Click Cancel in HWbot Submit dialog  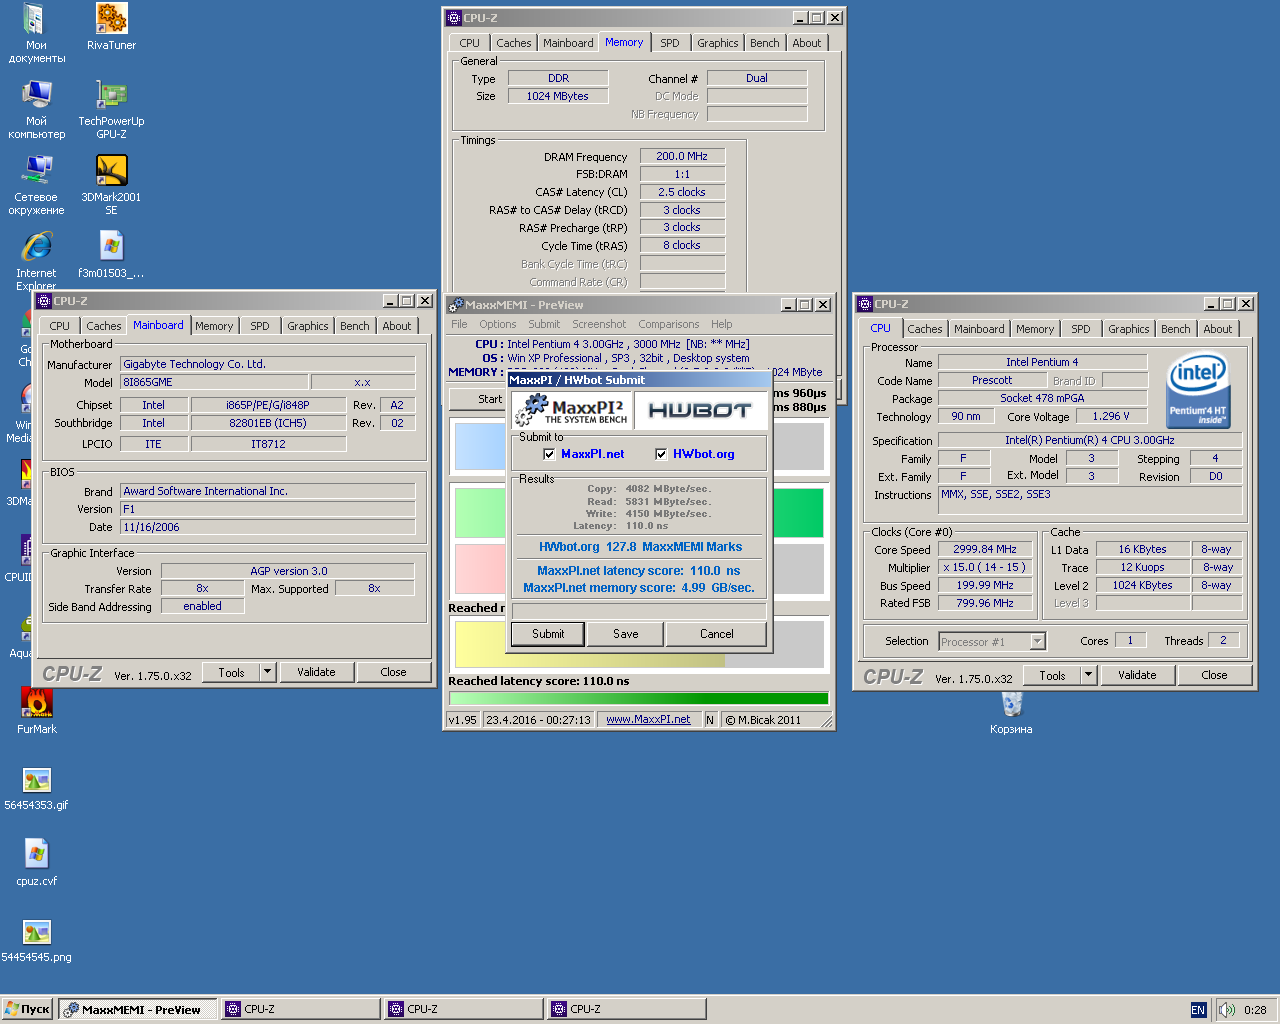click(716, 634)
